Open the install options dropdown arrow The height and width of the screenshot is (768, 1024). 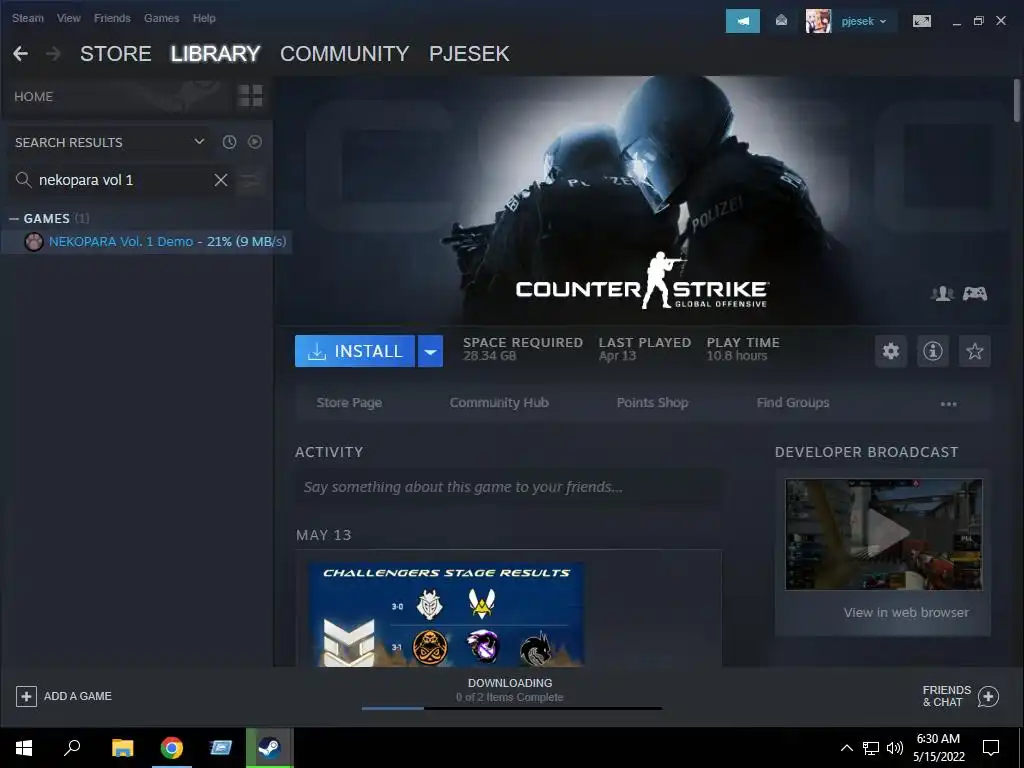tap(430, 351)
